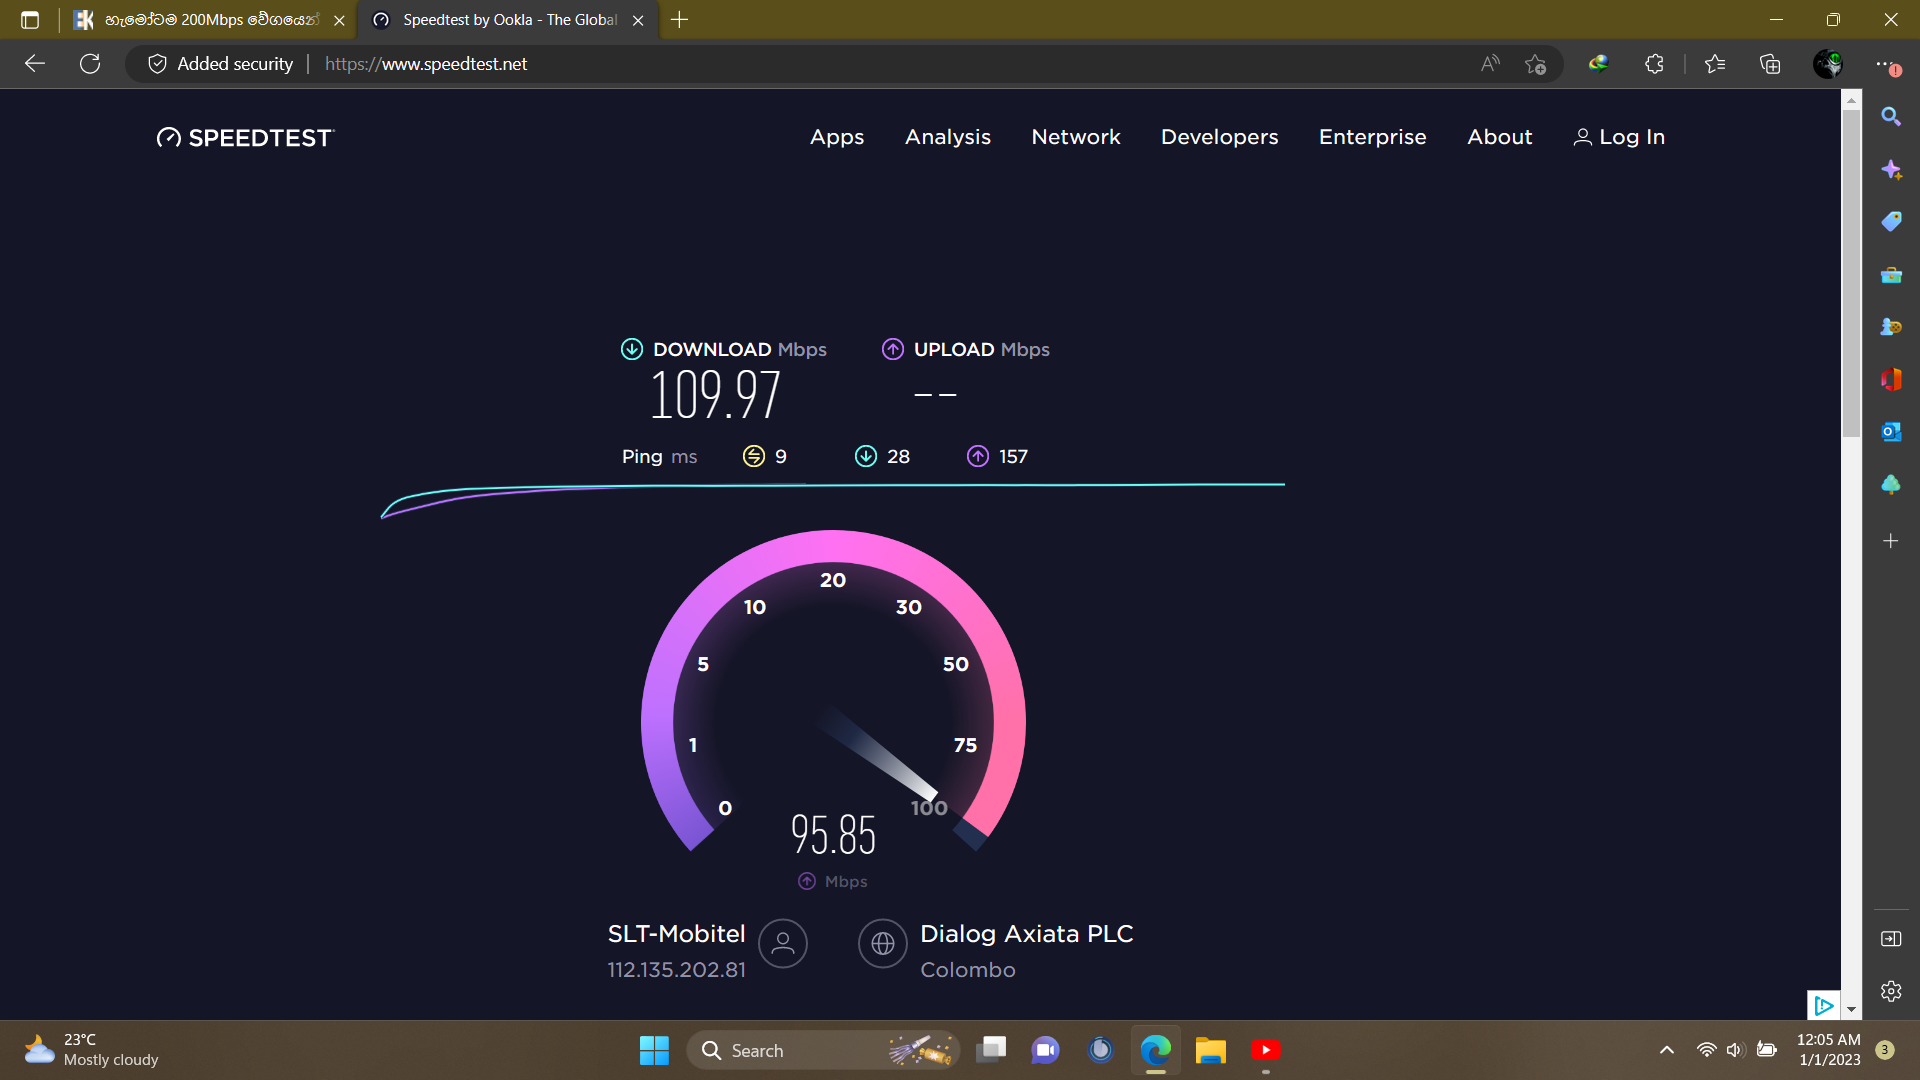Click the download latency icon showing 28
Image resolution: width=1920 pixels, height=1080 pixels.
click(x=866, y=456)
